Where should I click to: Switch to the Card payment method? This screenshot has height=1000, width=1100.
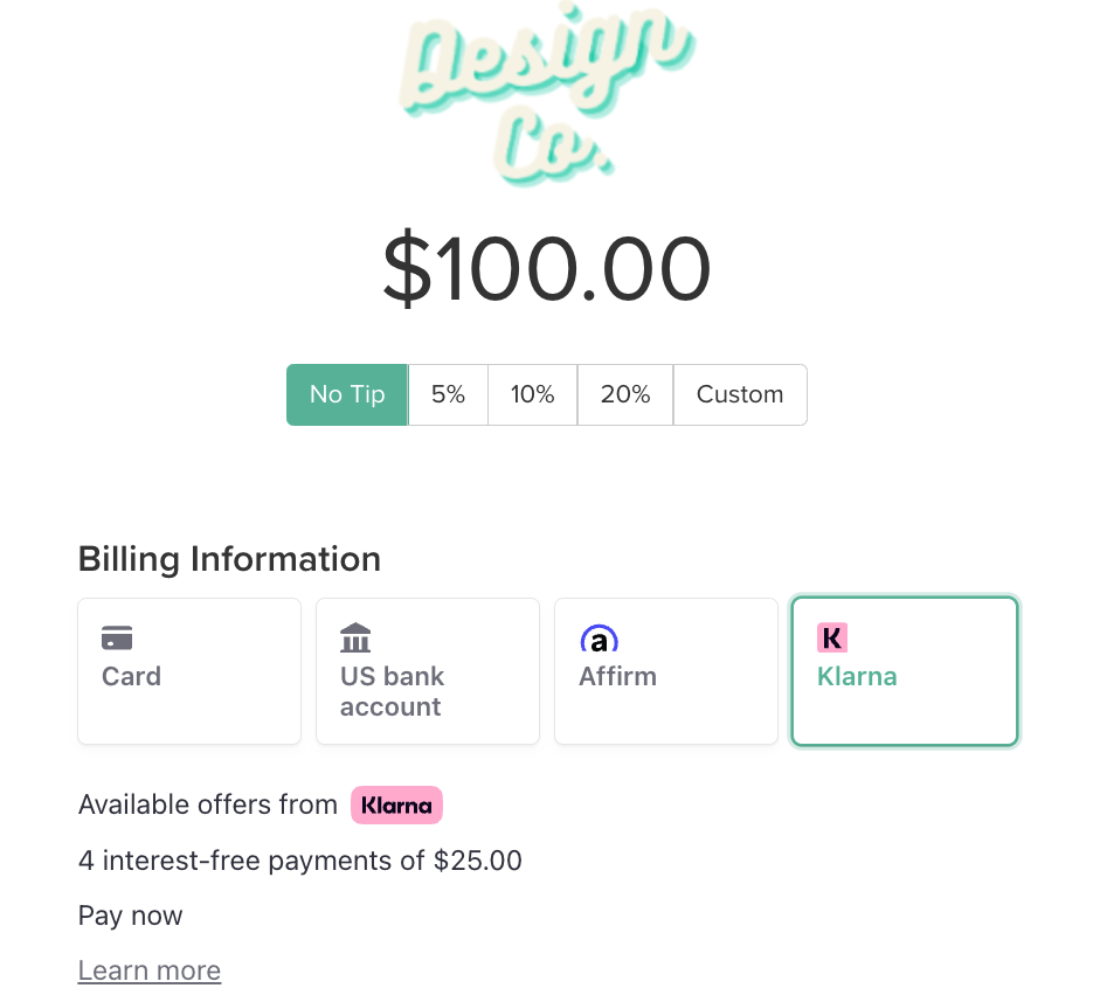(x=131, y=677)
